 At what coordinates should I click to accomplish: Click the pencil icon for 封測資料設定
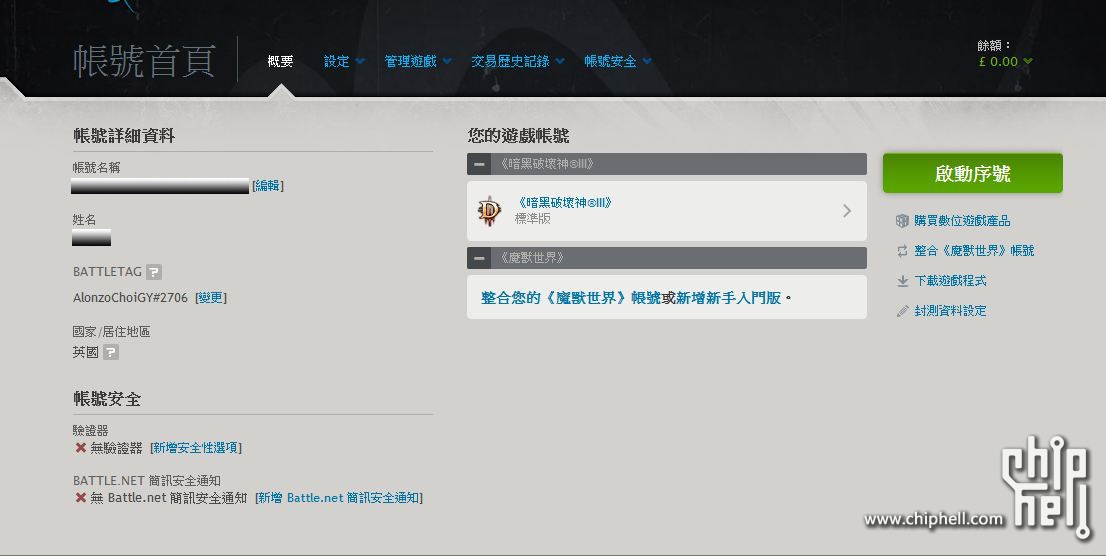click(x=902, y=310)
